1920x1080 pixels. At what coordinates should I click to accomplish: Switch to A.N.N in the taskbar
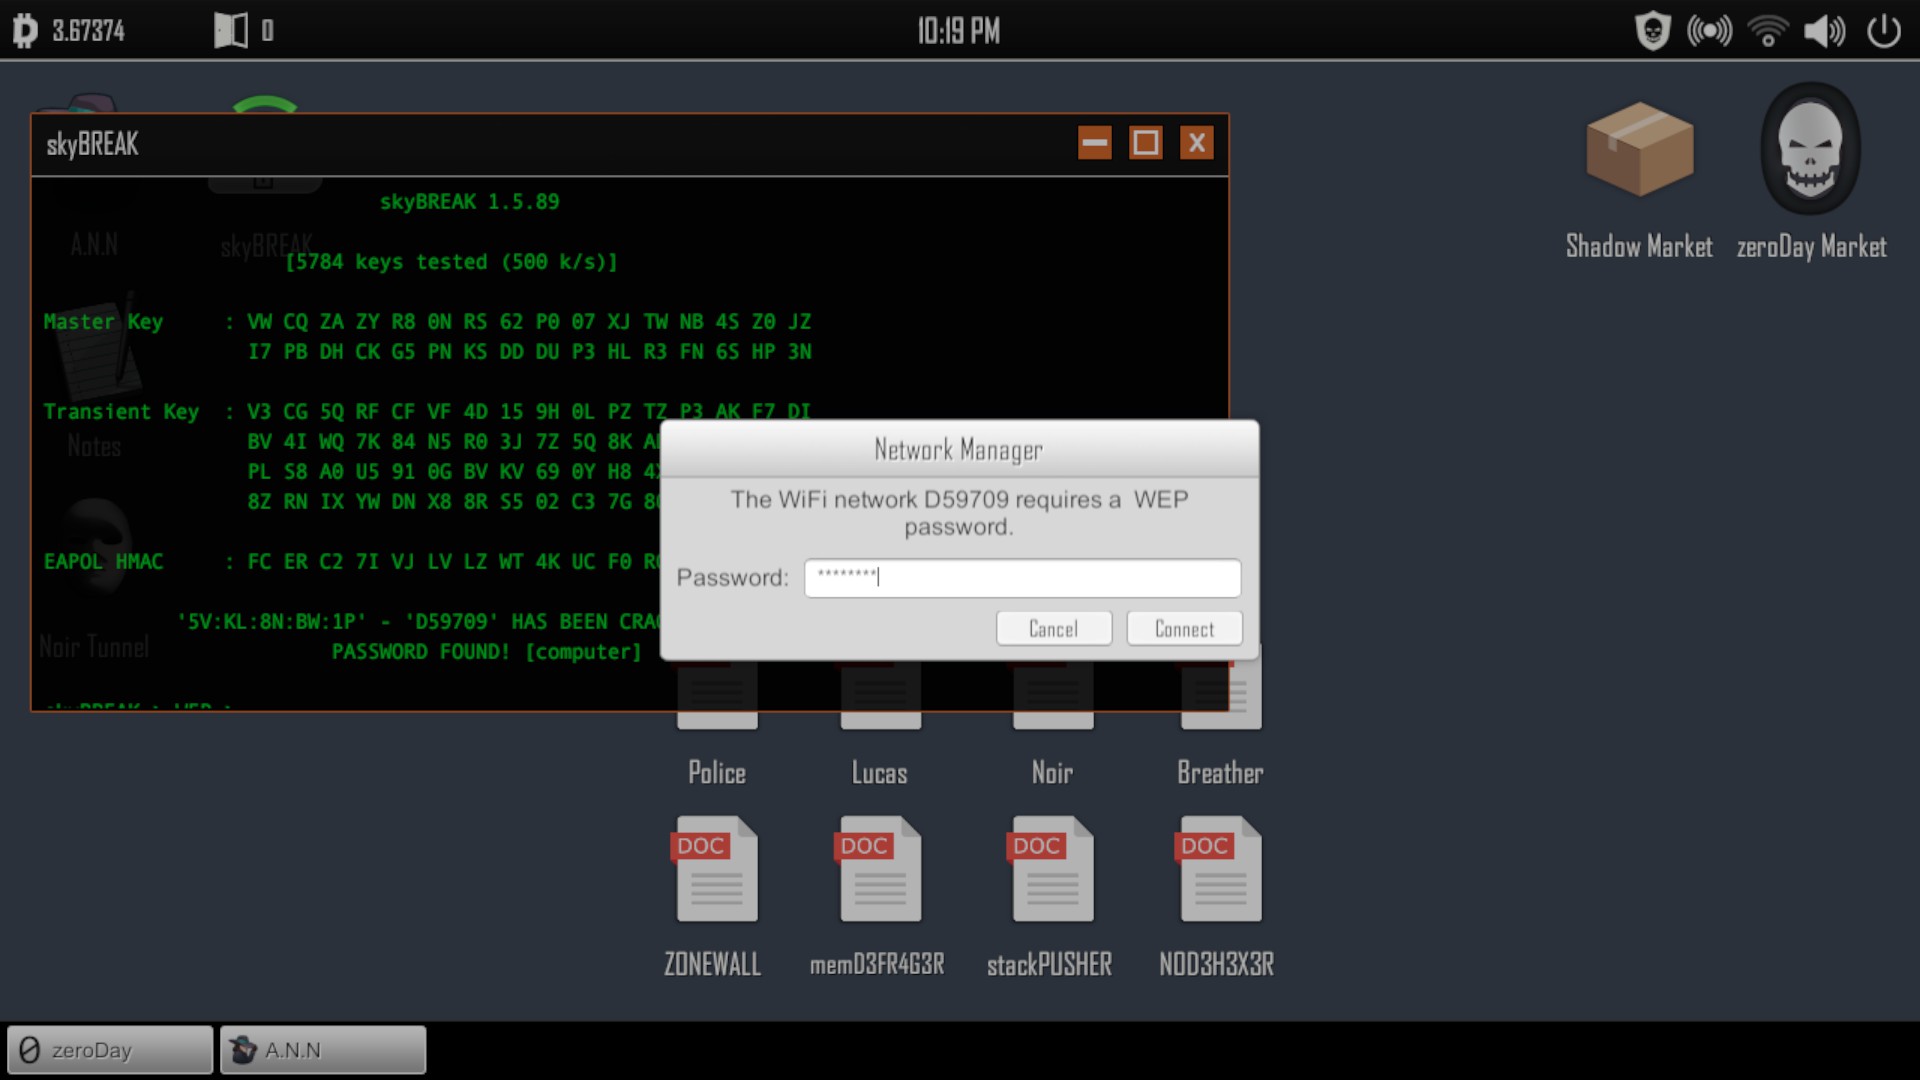click(x=323, y=1050)
